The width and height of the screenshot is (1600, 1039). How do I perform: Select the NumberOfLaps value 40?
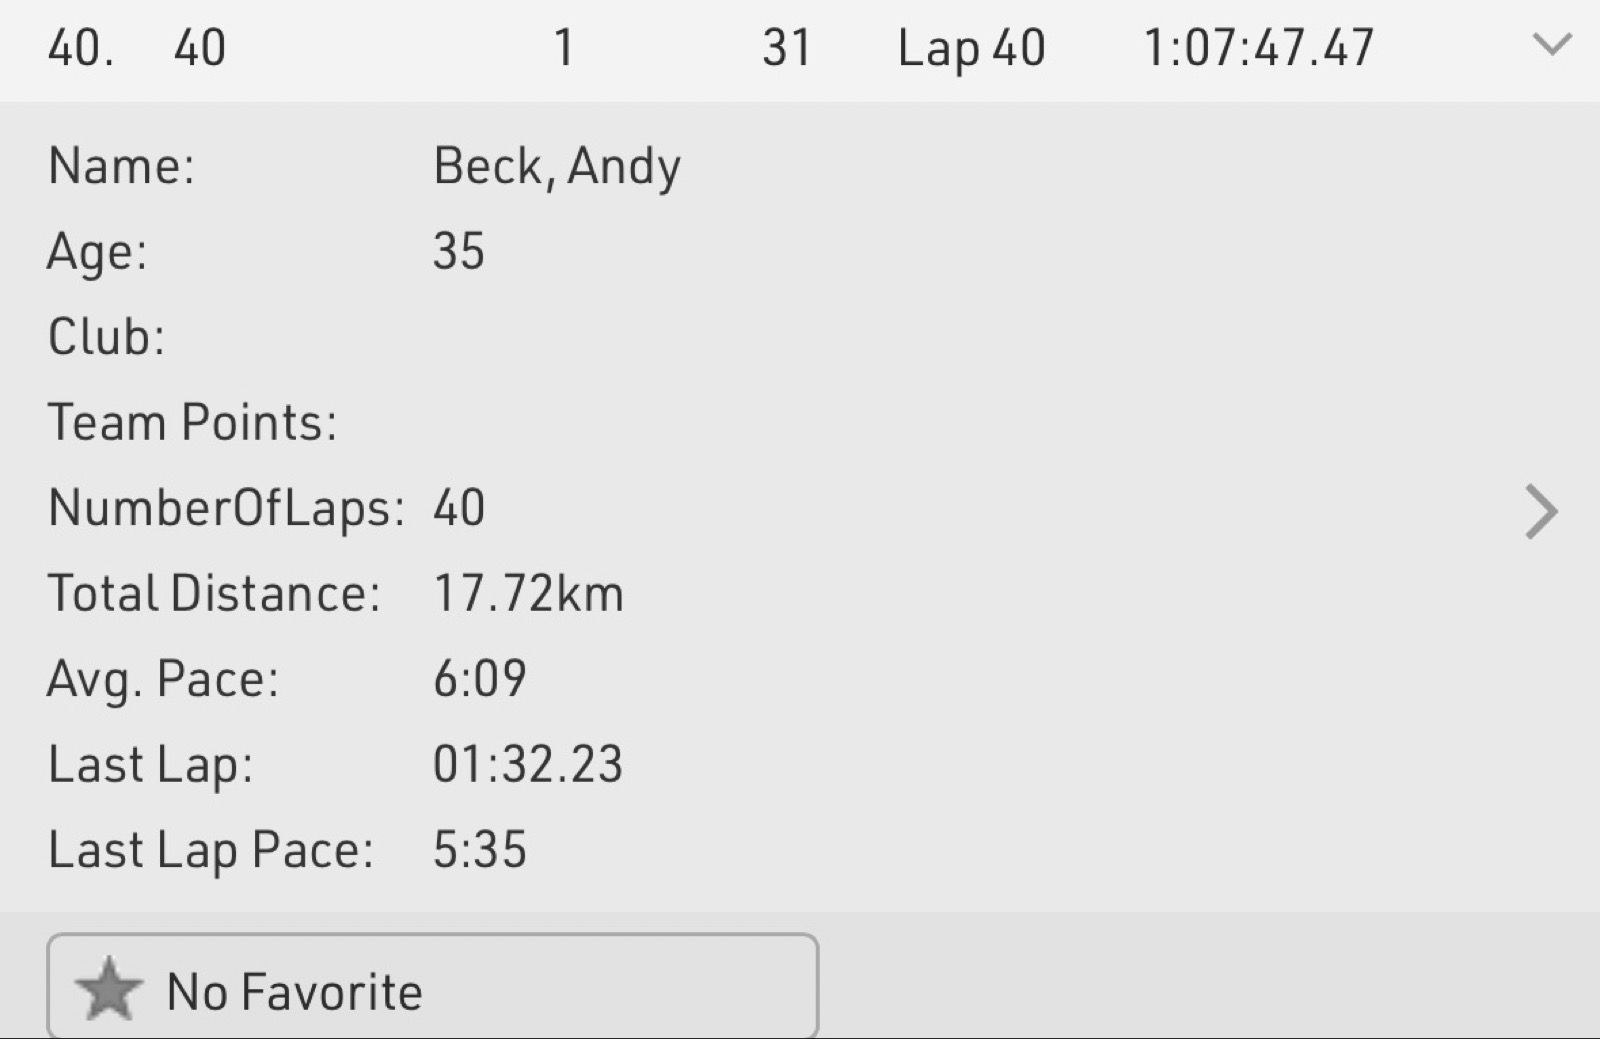pos(458,508)
